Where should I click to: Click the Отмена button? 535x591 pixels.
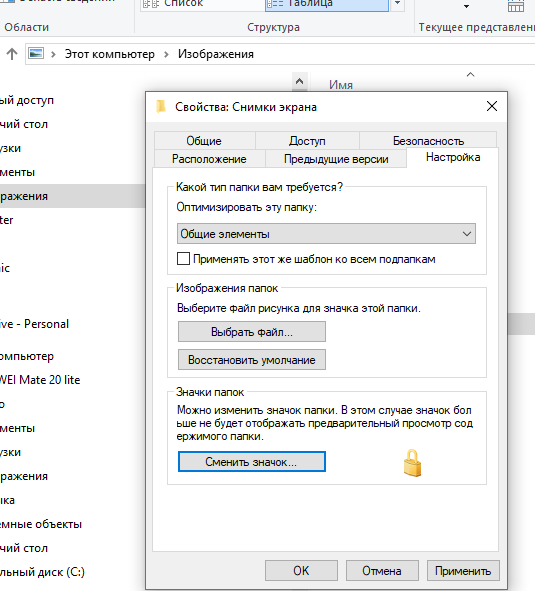pyautogui.click(x=382, y=571)
